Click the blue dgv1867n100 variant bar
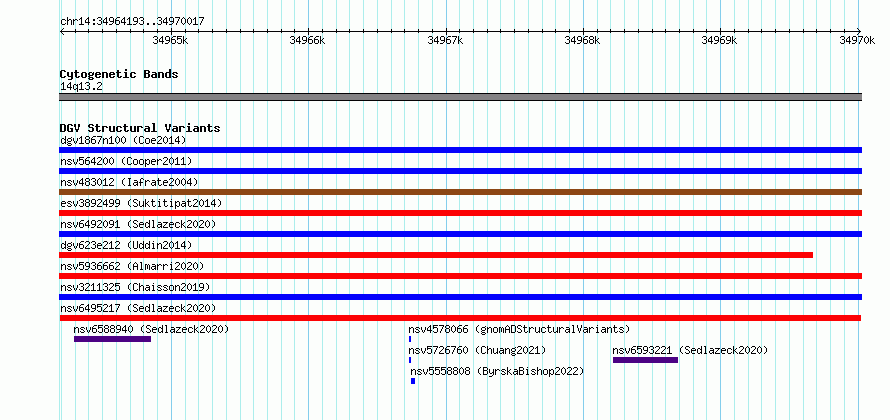This screenshot has width=890, height=420. (x=460, y=150)
